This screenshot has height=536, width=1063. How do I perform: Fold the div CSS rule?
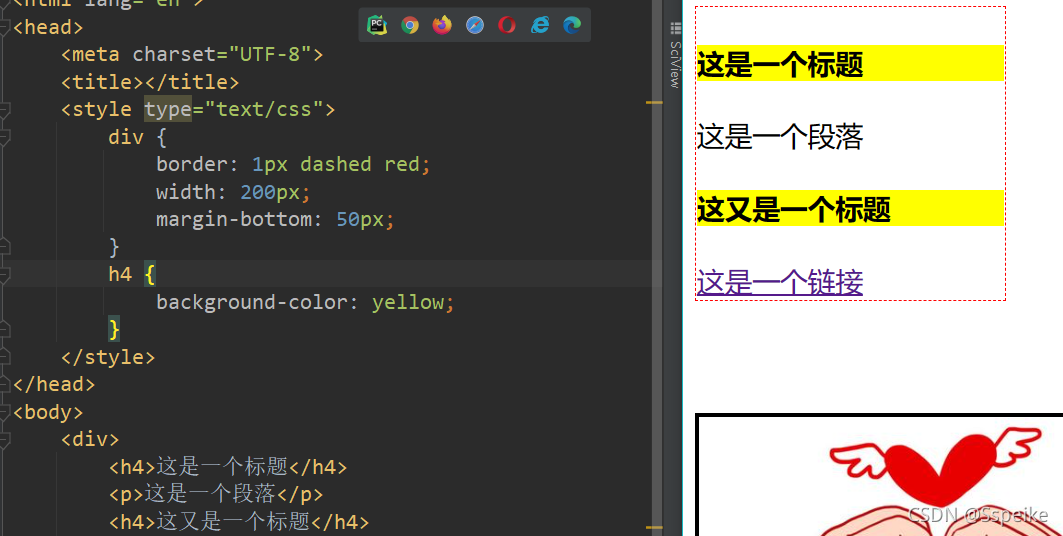4,138
